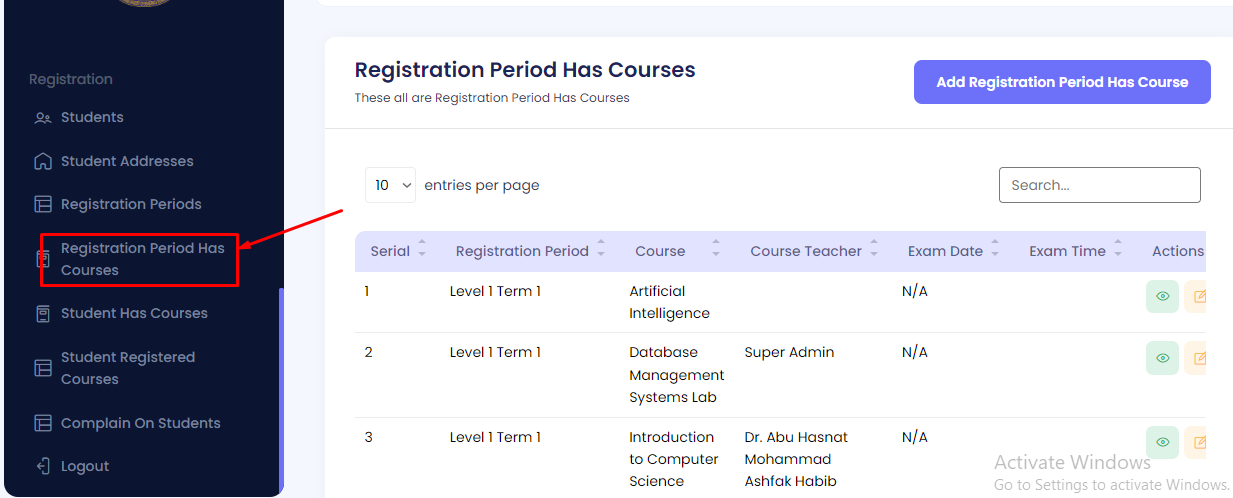Viewport: 1233px width, 498px height.
Task: Open the entries per page dropdown
Action: pyautogui.click(x=390, y=185)
